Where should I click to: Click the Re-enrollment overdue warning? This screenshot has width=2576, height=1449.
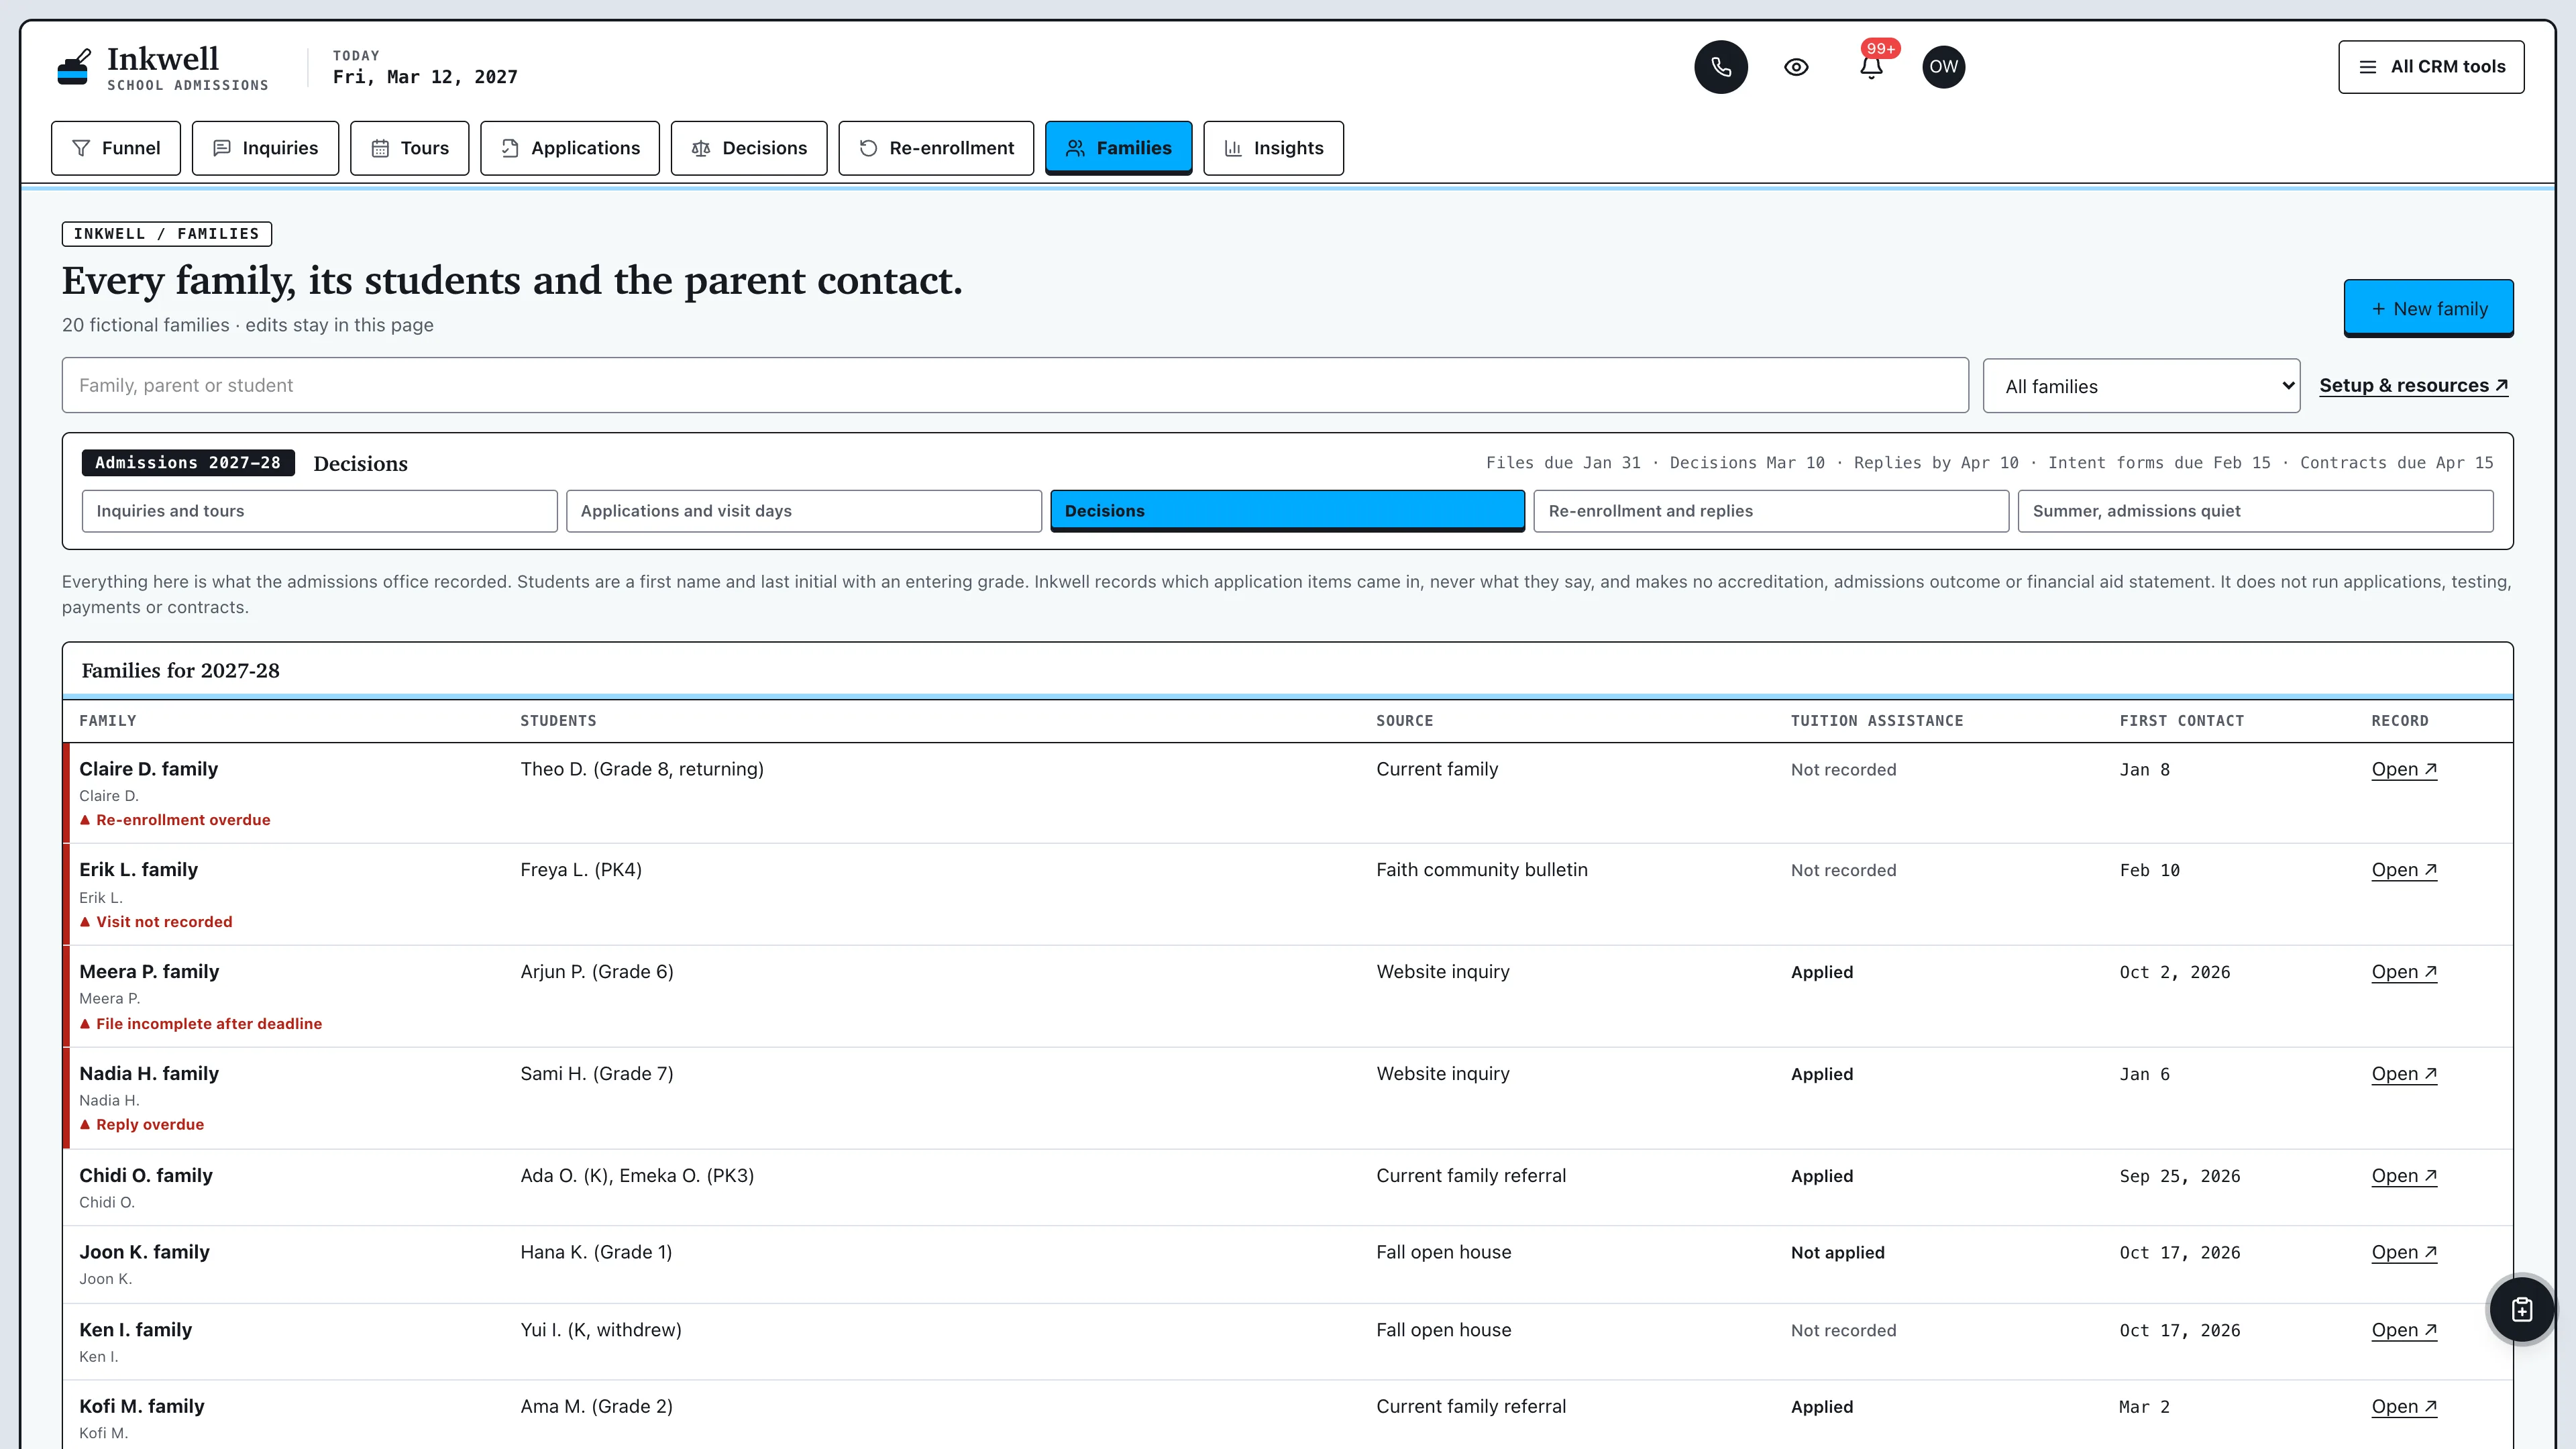tap(175, 820)
